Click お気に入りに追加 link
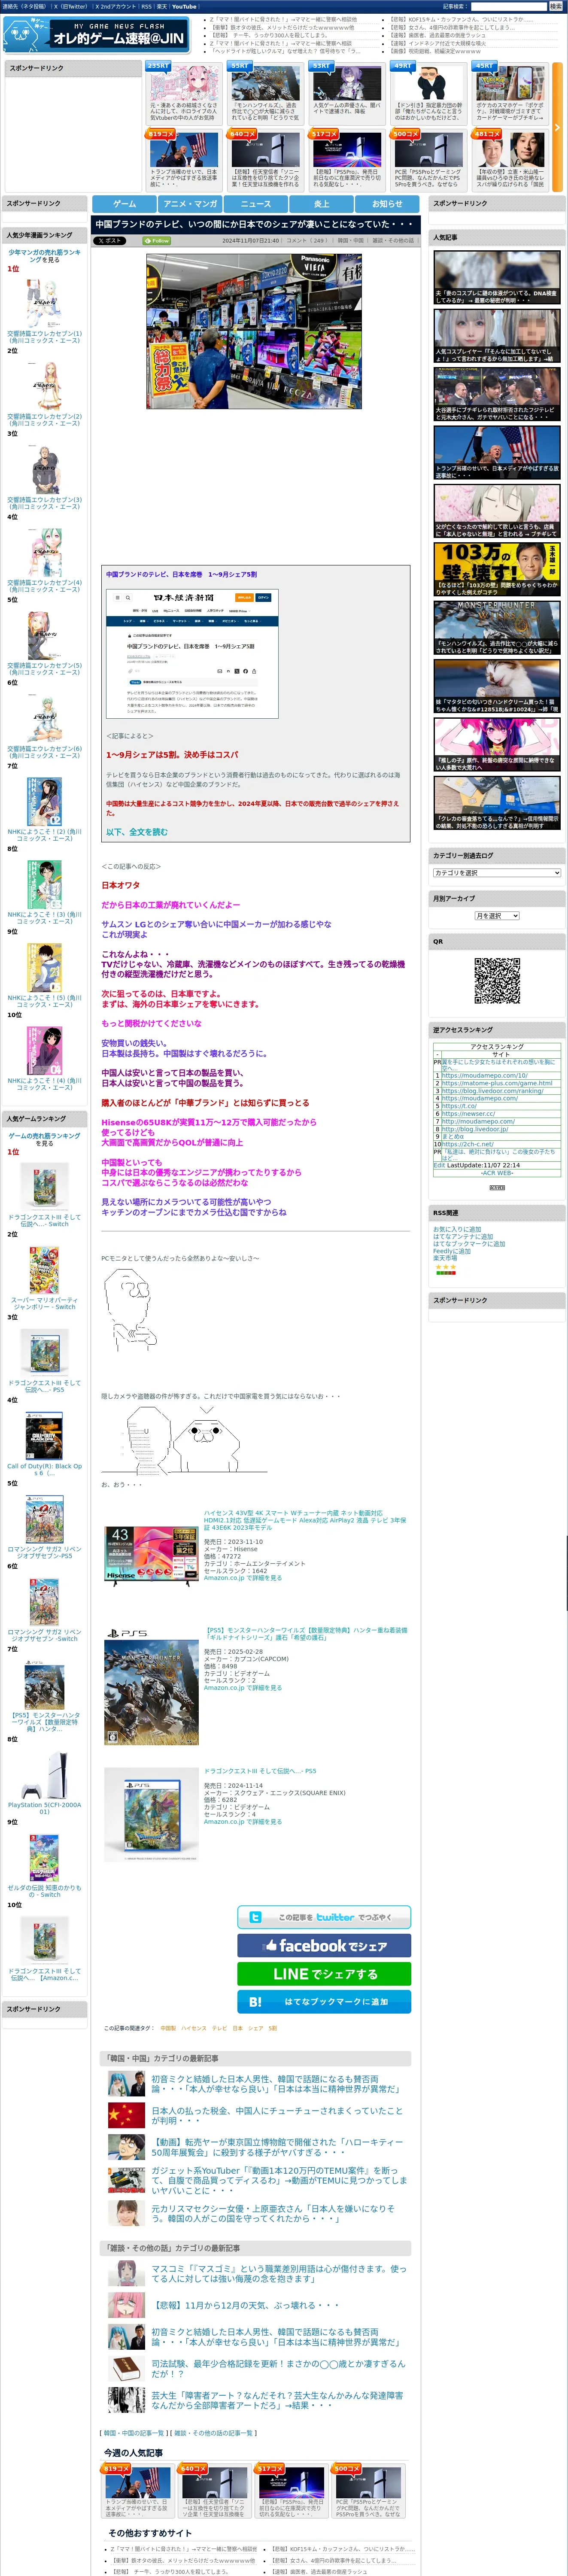This screenshot has width=568, height=2576. (457, 1230)
